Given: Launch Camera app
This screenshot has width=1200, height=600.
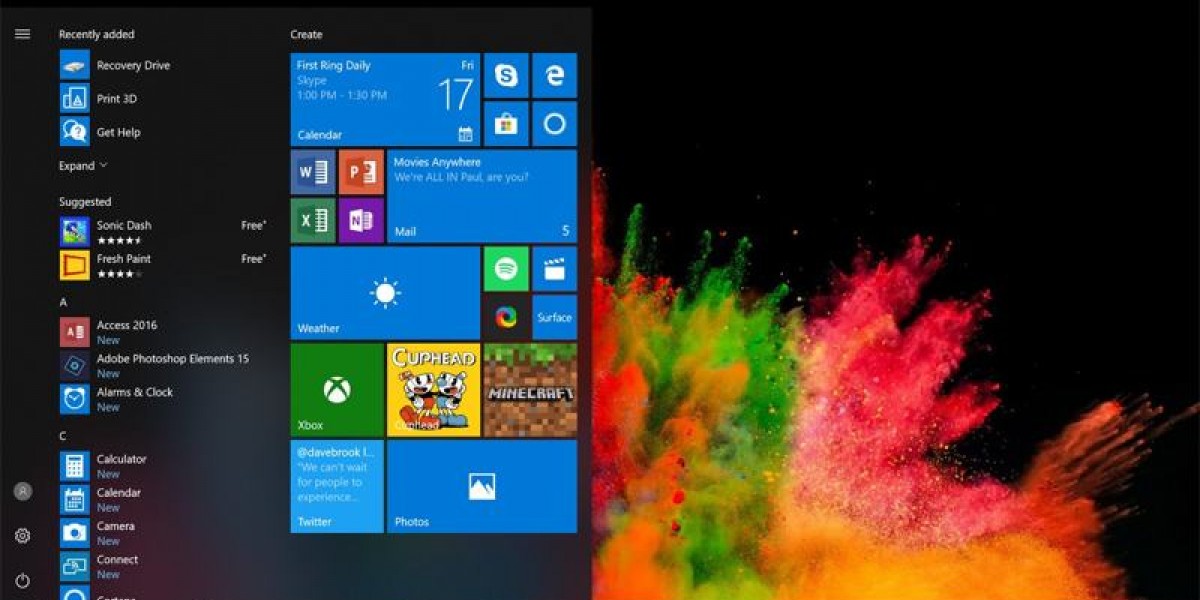Looking at the screenshot, I should click(x=165, y=533).
